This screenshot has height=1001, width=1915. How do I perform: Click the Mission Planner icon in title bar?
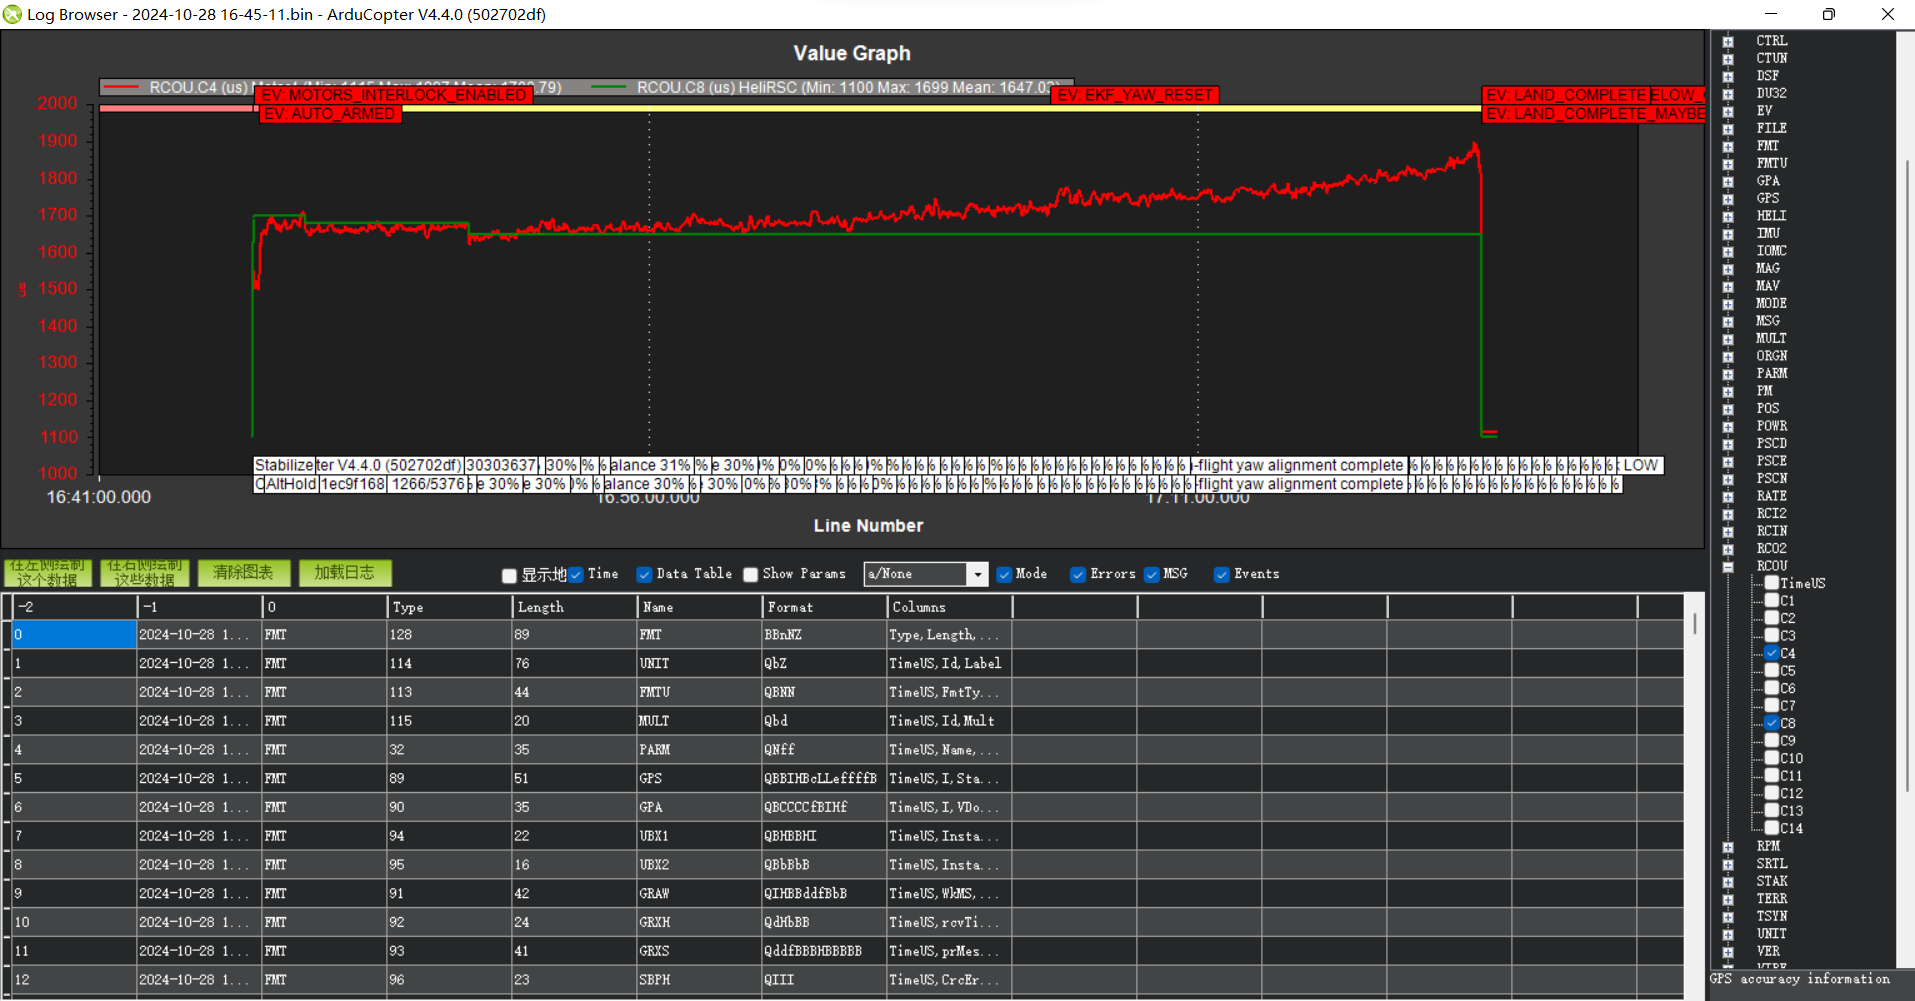point(12,14)
